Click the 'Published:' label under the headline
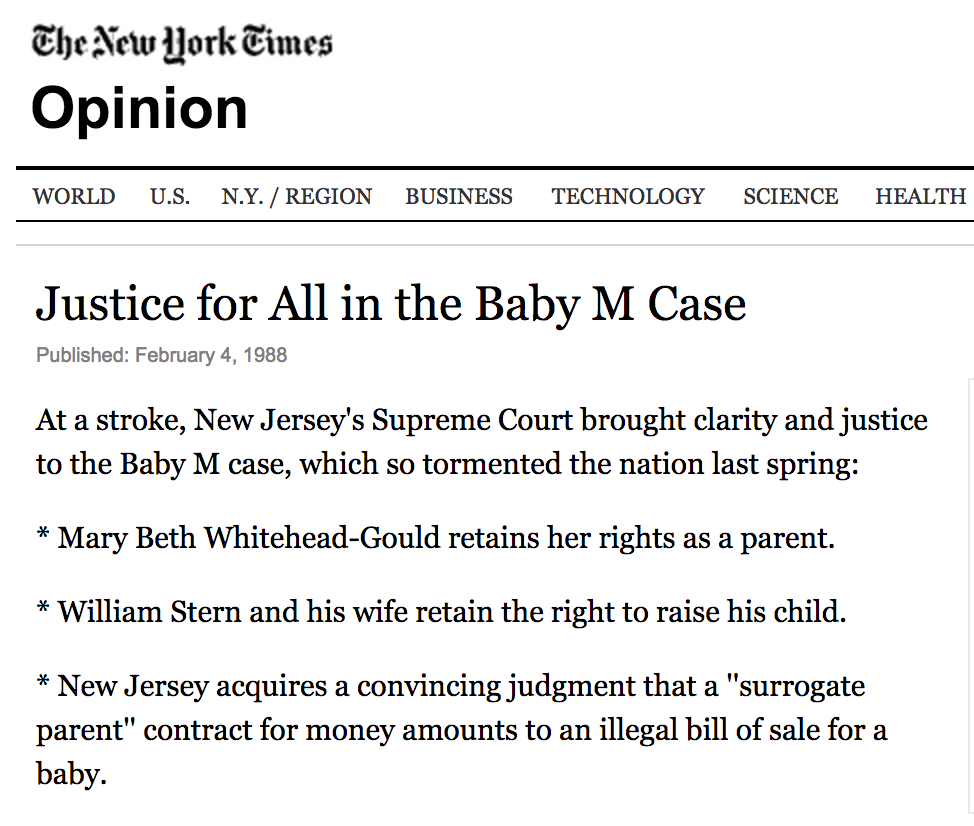 [x=82, y=355]
